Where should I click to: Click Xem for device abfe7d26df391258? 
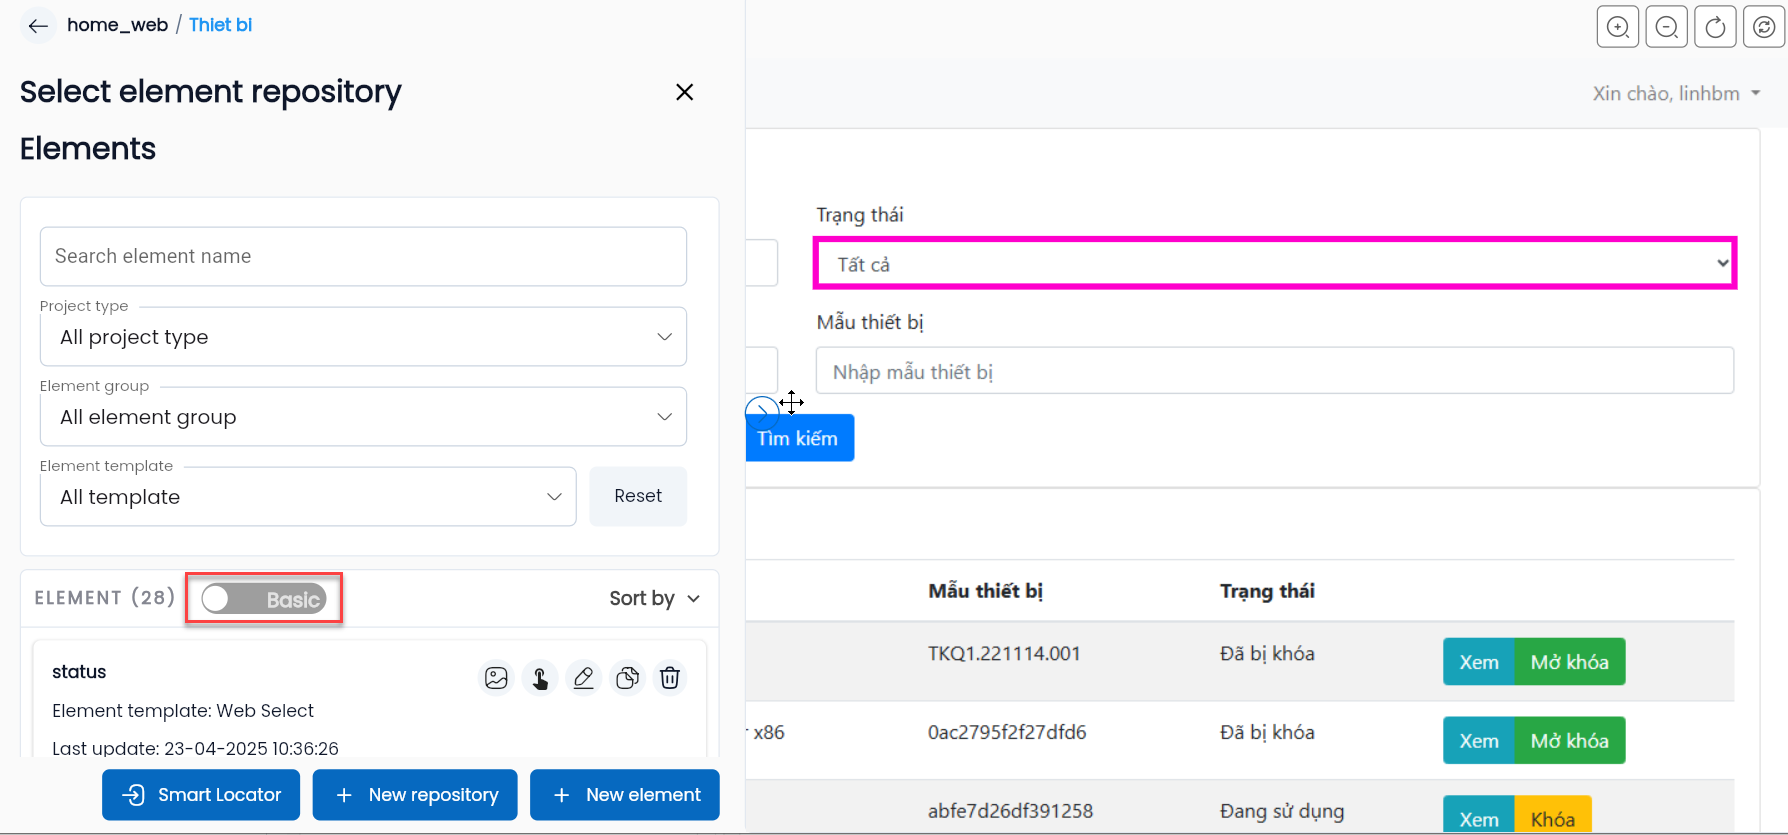[1479, 815]
